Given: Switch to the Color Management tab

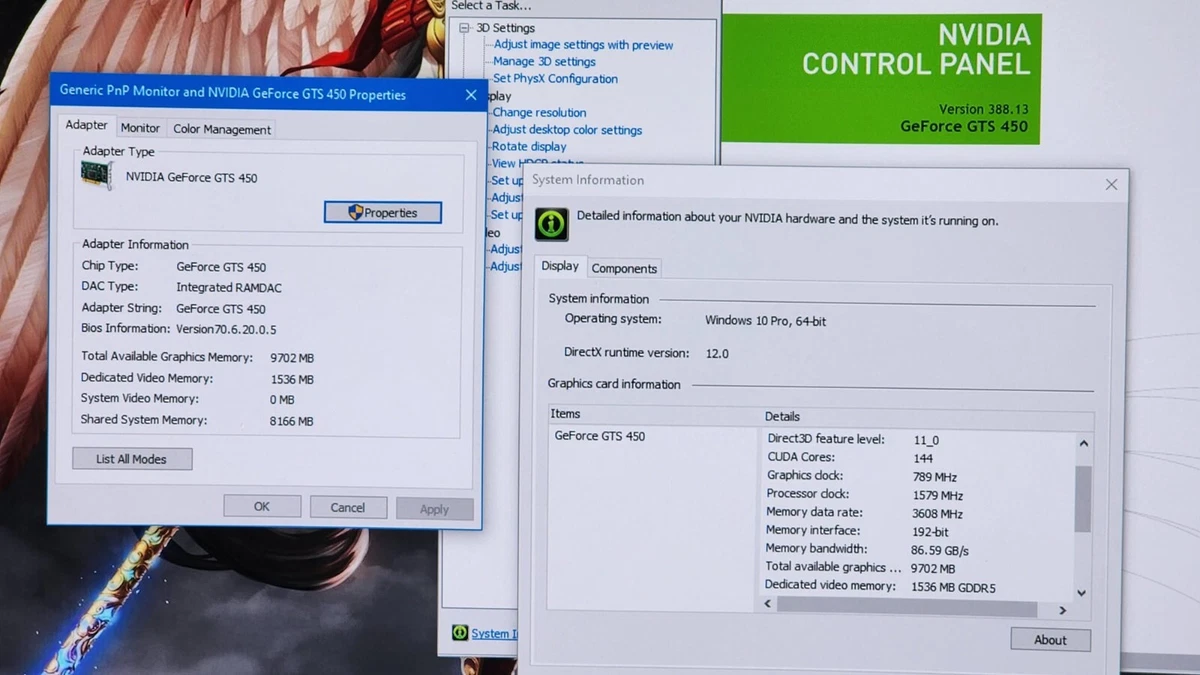Looking at the screenshot, I should click(221, 129).
